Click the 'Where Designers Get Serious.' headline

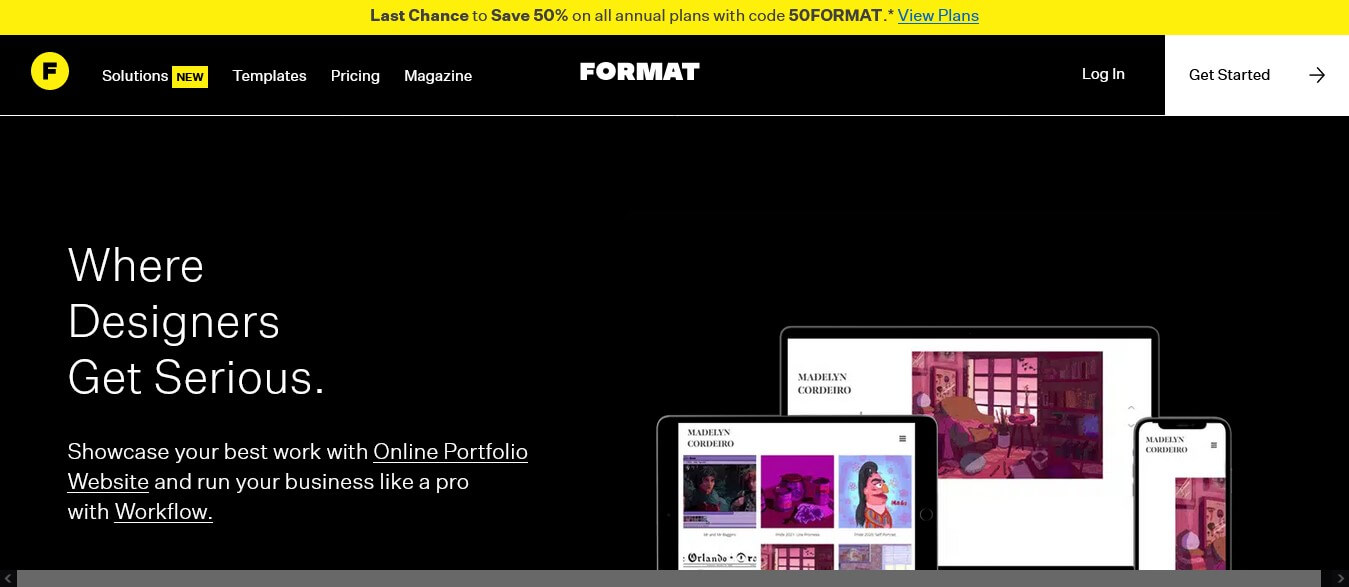coord(196,322)
